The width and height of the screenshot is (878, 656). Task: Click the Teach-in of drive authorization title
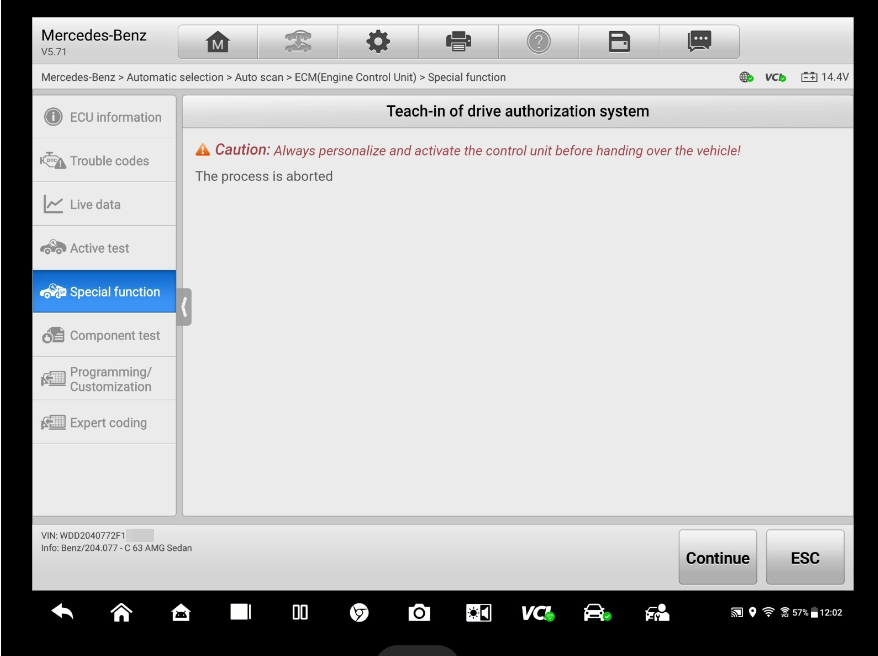pos(518,111)
